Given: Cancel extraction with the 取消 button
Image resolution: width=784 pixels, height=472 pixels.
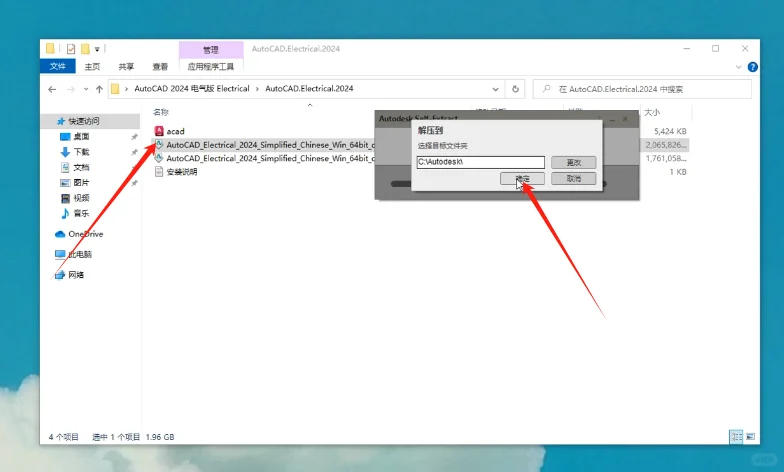Looking at the screenshot, I should [574, 178].
